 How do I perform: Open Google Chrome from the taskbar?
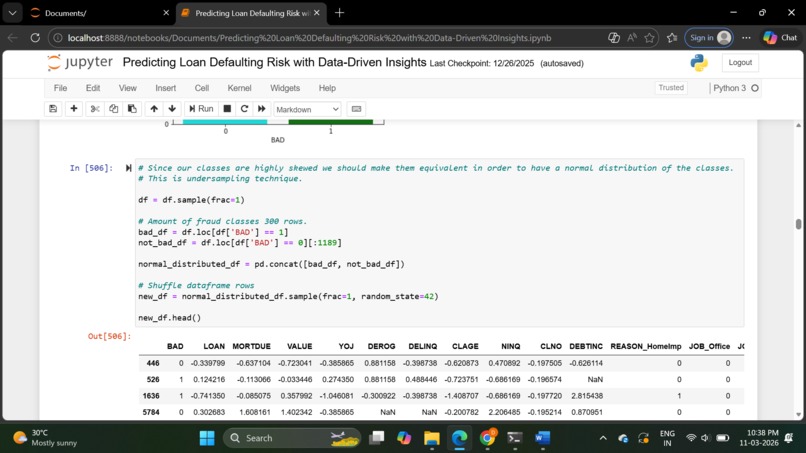[x=487, y=438]
